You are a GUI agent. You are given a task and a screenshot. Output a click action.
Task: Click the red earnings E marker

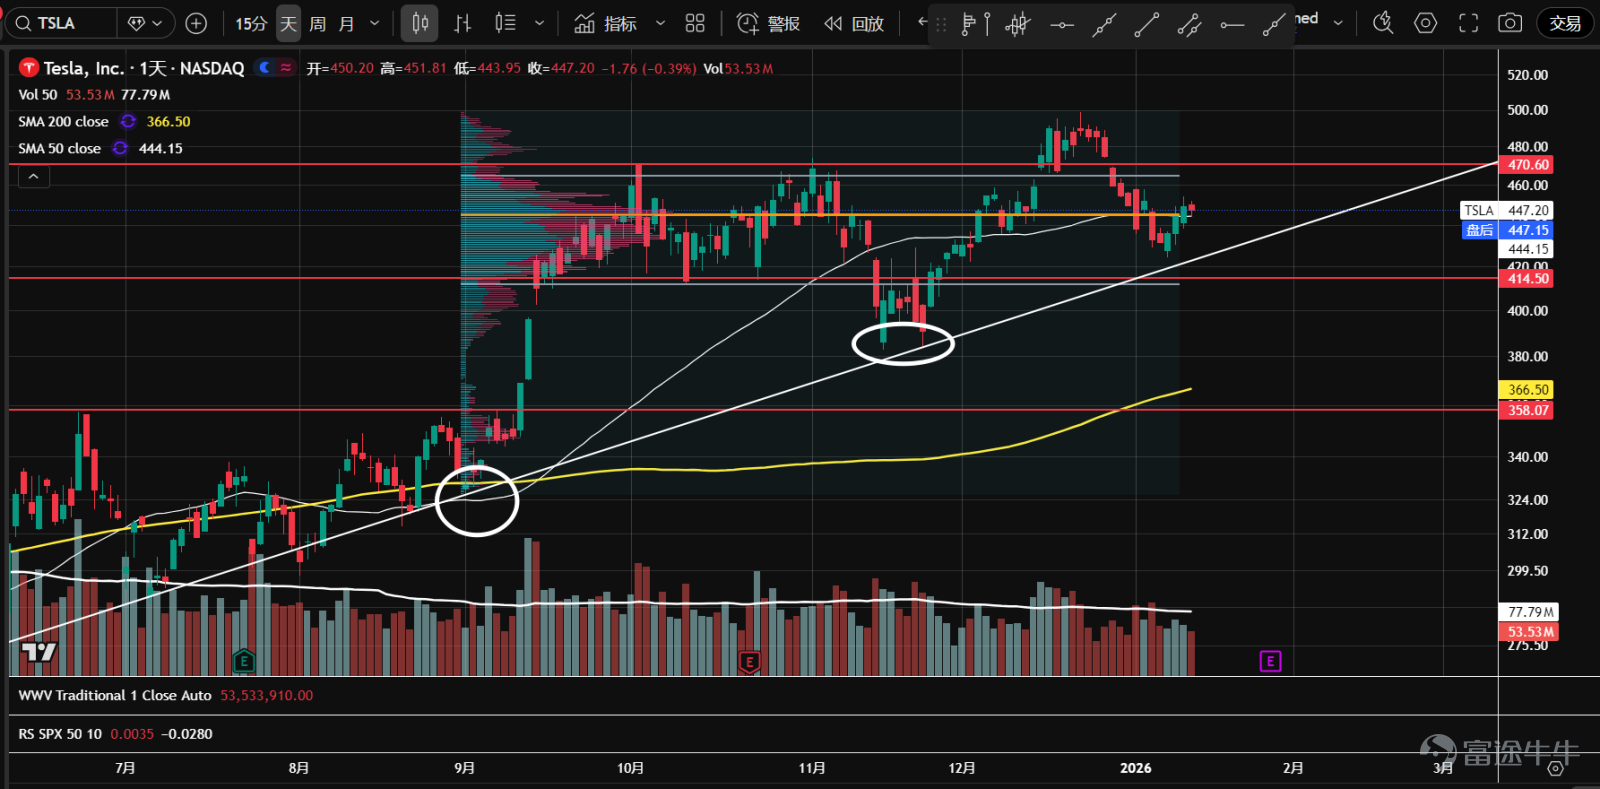point(749,661)
